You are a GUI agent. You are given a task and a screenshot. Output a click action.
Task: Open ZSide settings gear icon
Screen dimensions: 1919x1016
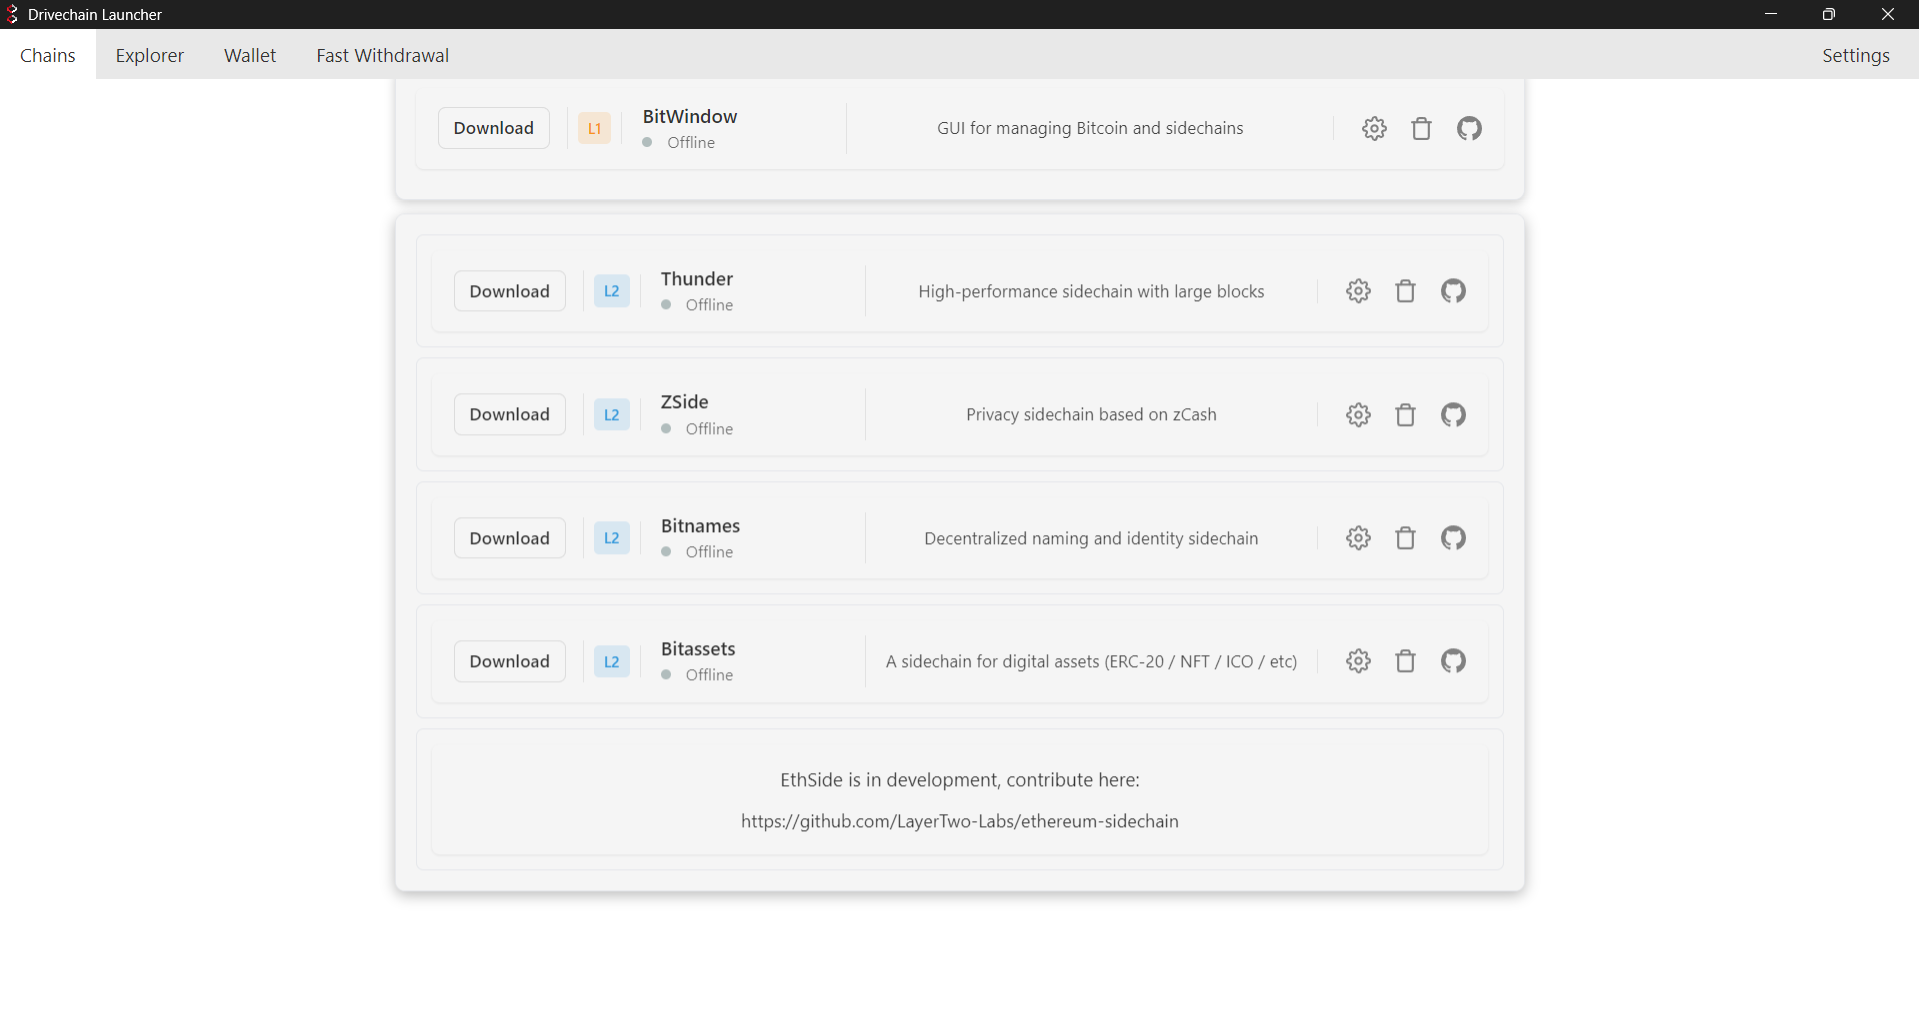[1358, 415]
